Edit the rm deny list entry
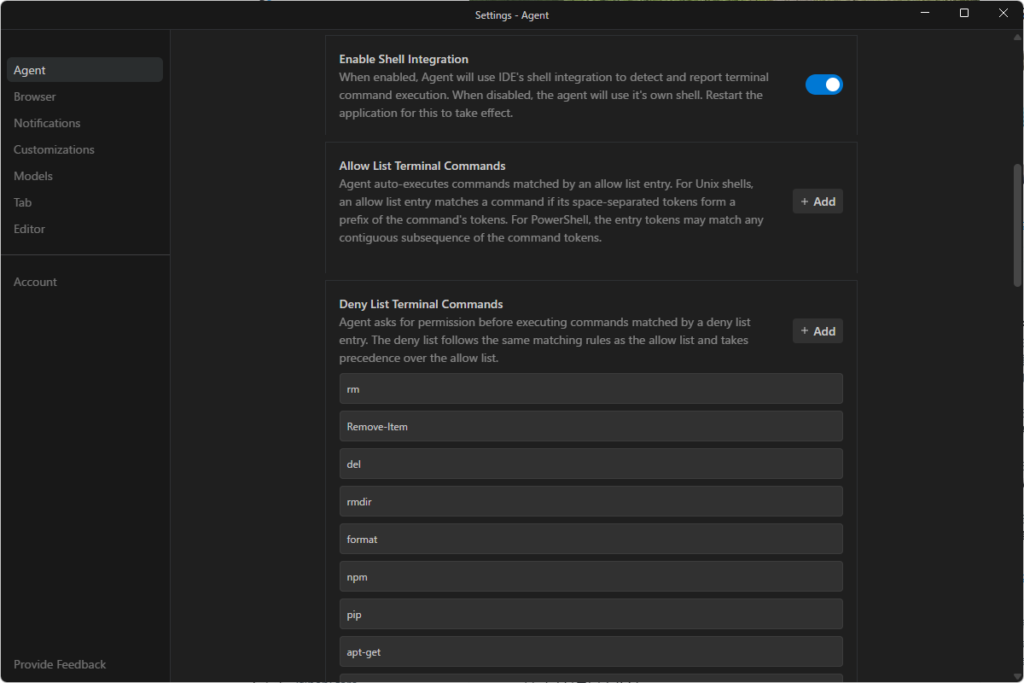Viewport: 1024px width, 683px height. point(590,389)
